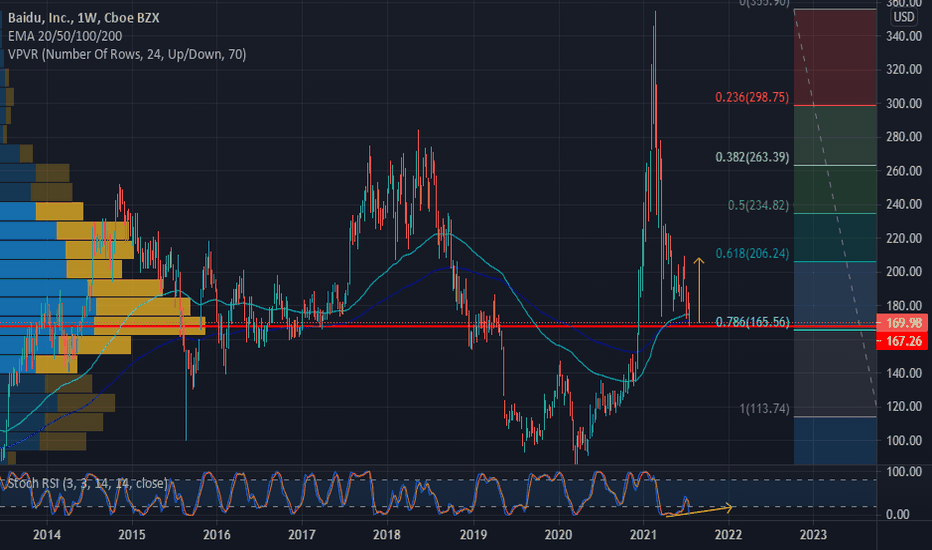Viewport: 932px width, 550px height.
Task: Click the 300.00 price axis label
Action: click(903, 103)
